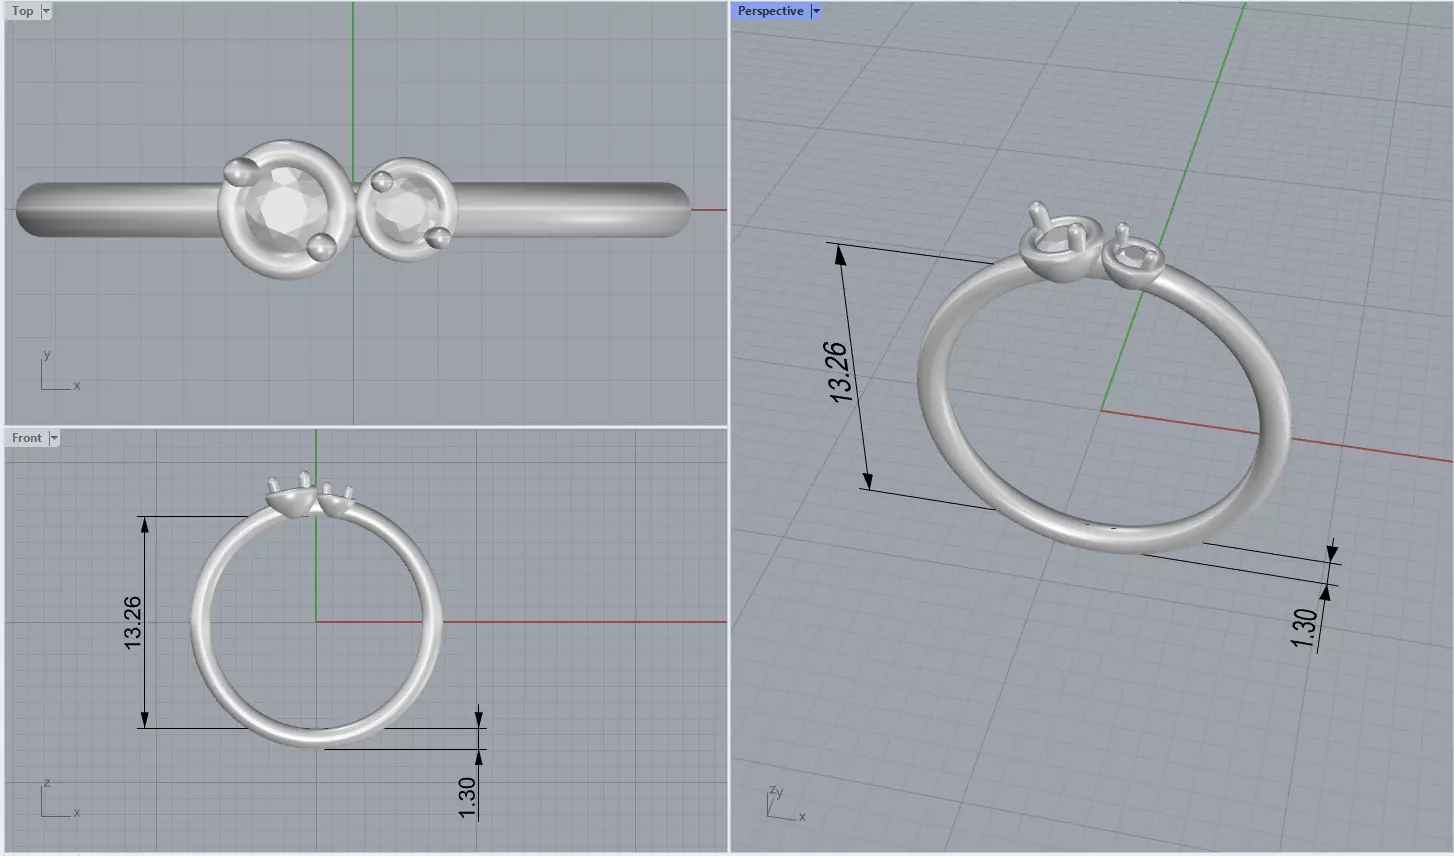Open the Perspective viewport dropdown arrow
Viewport: 1454px width, 856px height.
coord(816,11)
